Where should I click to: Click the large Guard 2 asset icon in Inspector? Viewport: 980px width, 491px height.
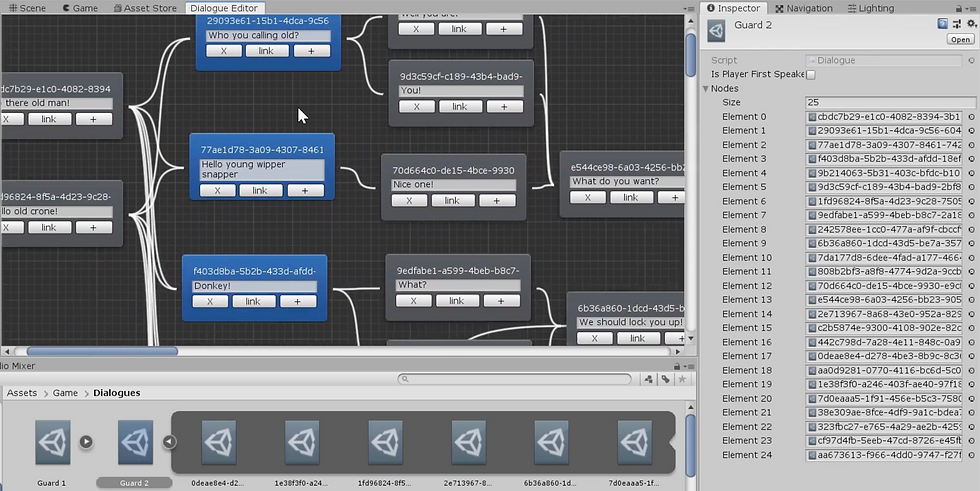pos(716,30)
